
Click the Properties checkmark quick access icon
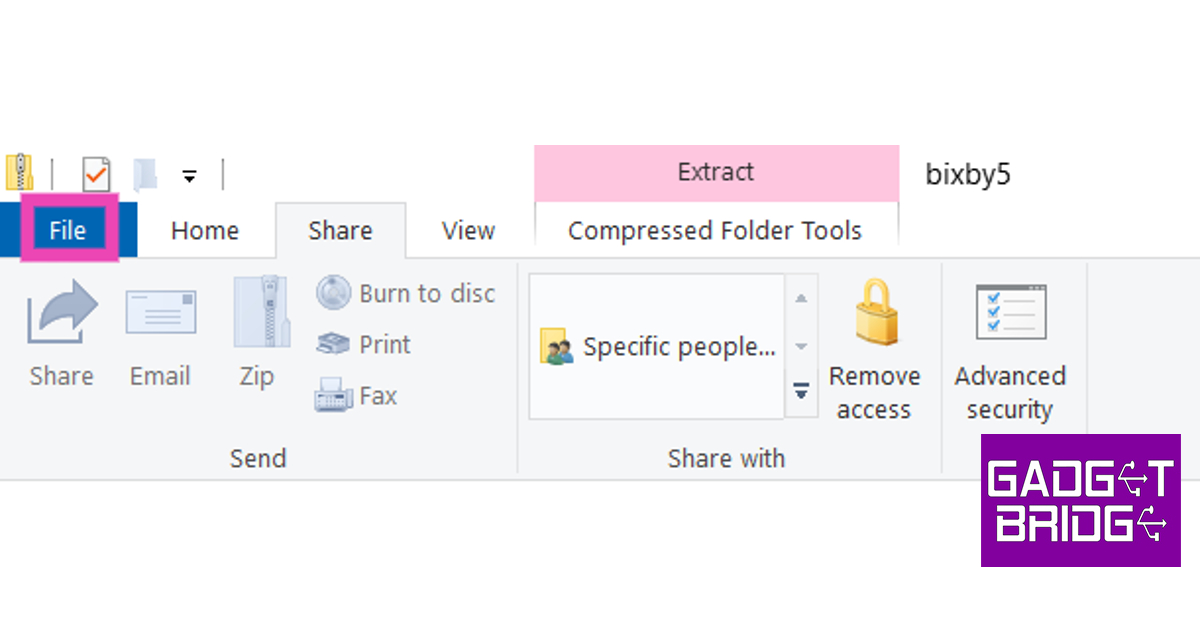[x=96, y=174]
